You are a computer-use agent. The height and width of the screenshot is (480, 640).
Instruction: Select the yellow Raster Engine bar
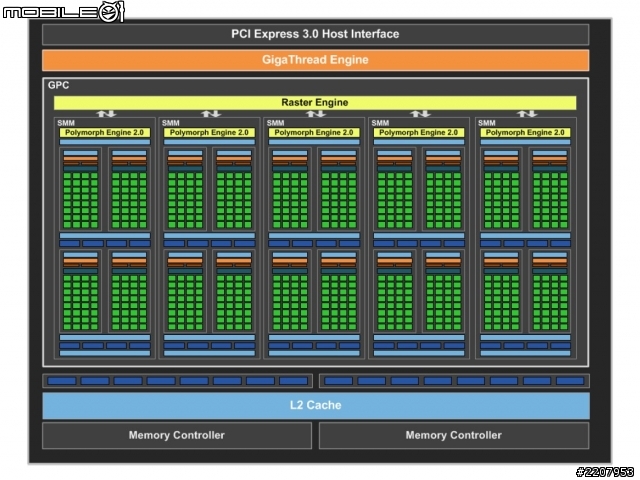click(315, 102)
